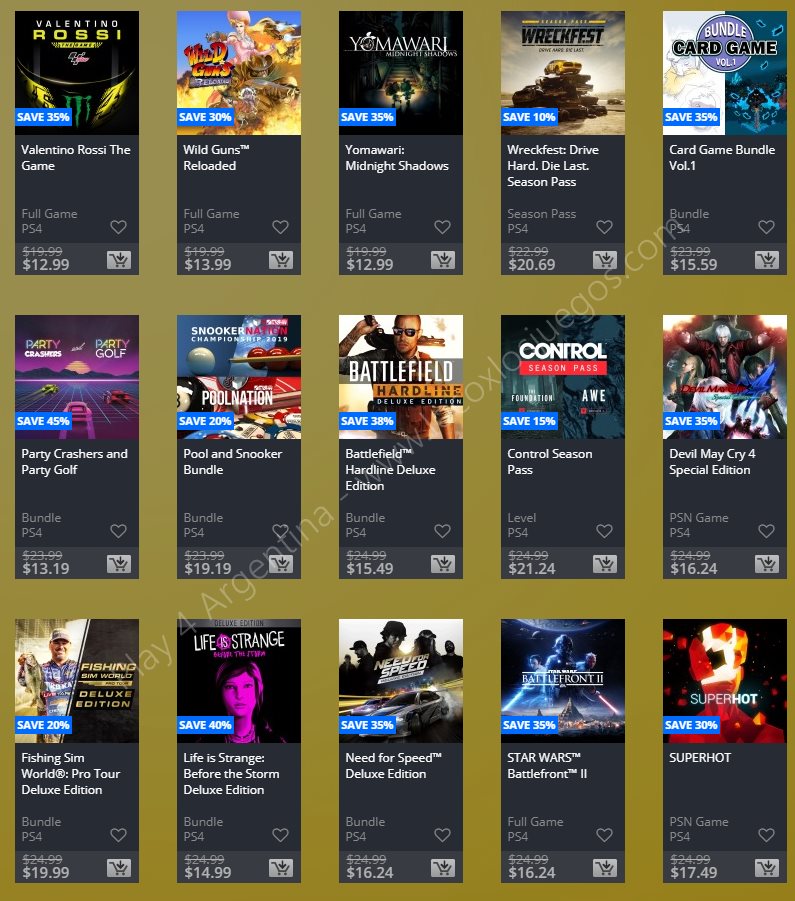Screen dimensions: 795x901
Task: Add Battlefield Hardline Deluxe Edition to cart
Action: click(x=443, y=564)
